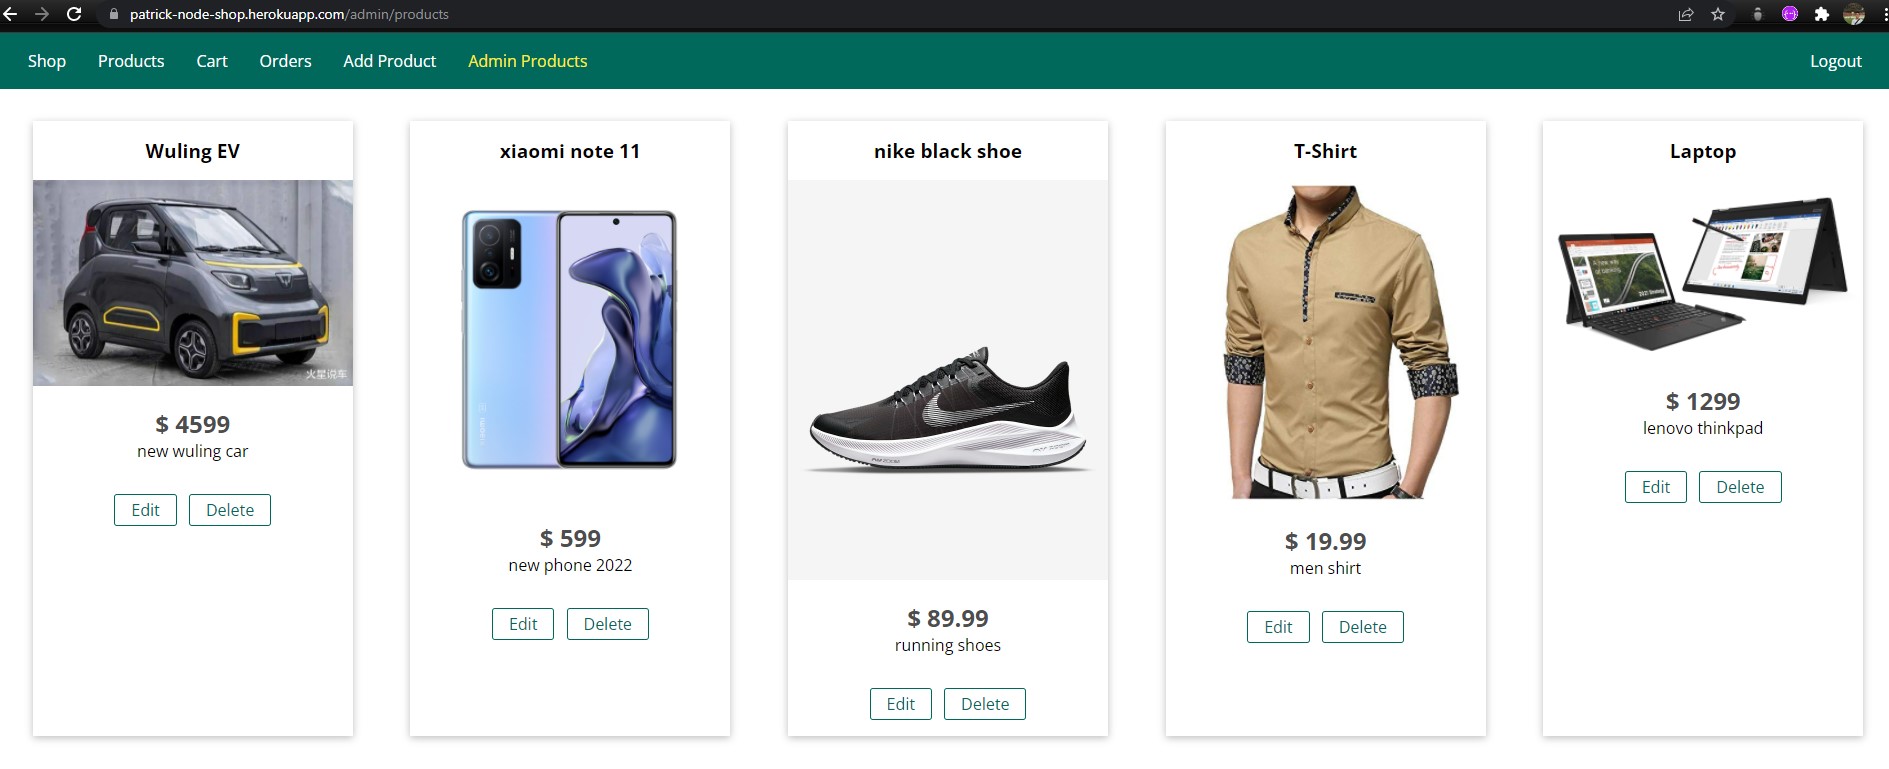This screenshot has width=1889, height=769.
Task: Click the browser address bar URL
Action: point(289,14)
